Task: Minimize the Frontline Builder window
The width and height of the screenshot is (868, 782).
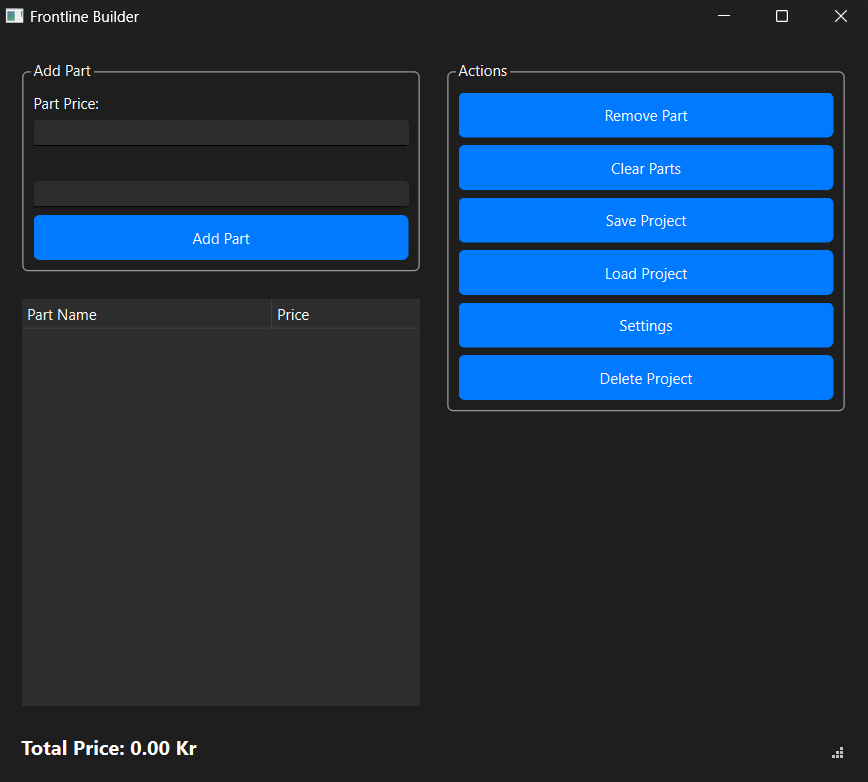Action: click(x=723, y=16)
